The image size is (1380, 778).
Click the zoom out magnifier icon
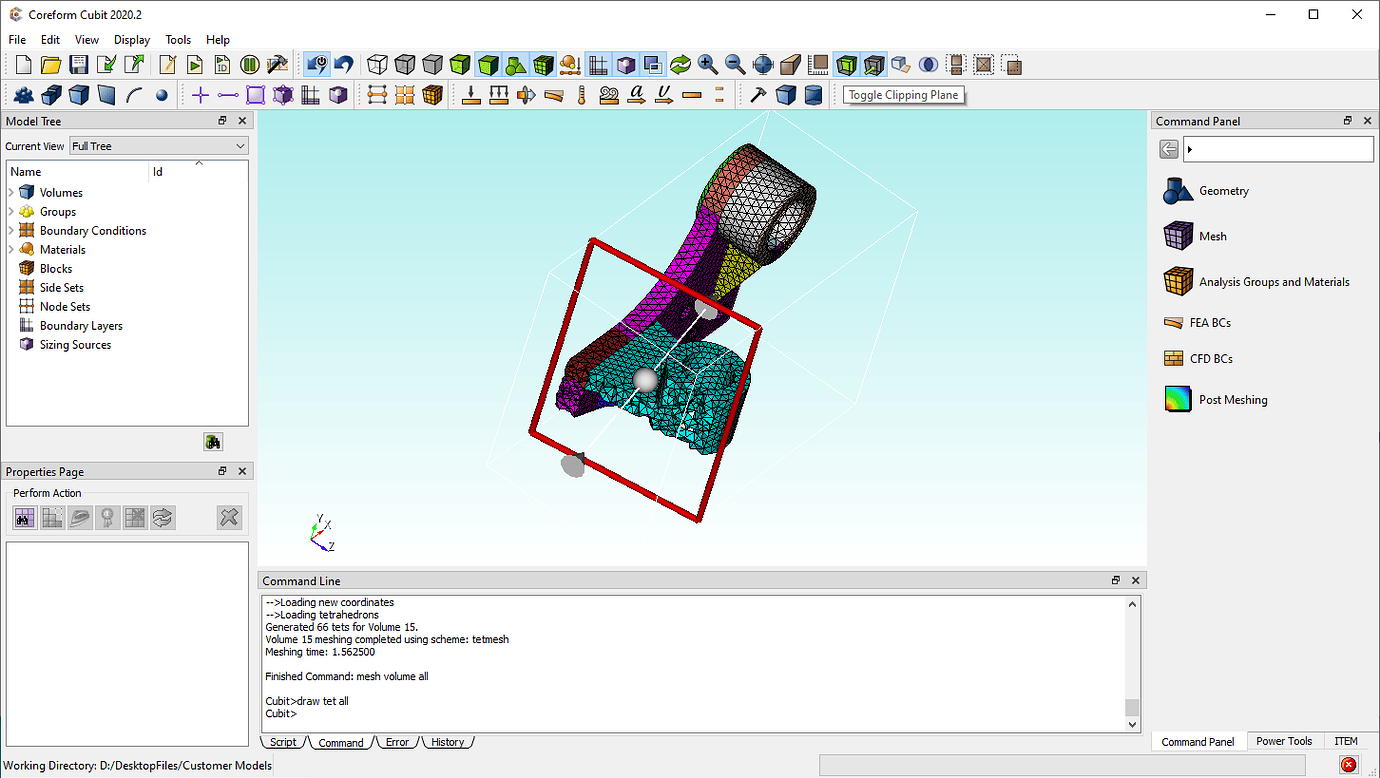pos(735,65)
